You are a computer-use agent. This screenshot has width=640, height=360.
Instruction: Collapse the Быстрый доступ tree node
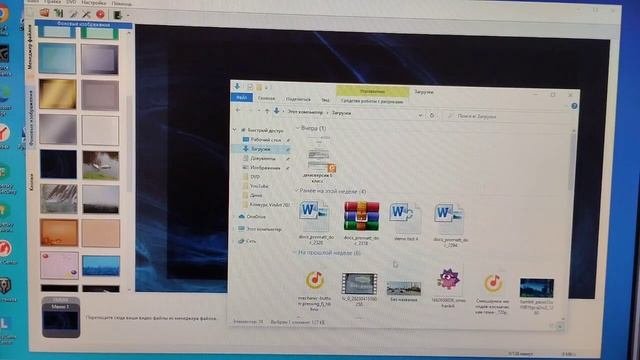coord(235,130)
